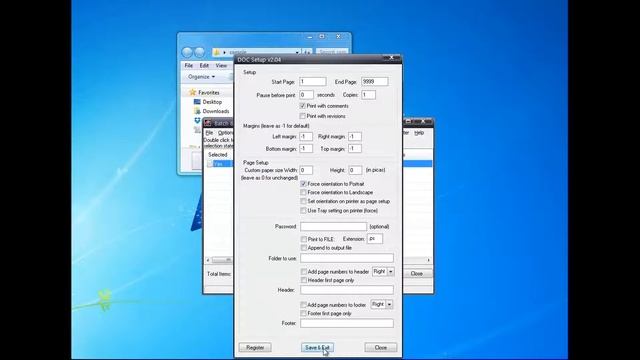Click the Folder to use field
The image size is (640, 360).
(347, 258)
